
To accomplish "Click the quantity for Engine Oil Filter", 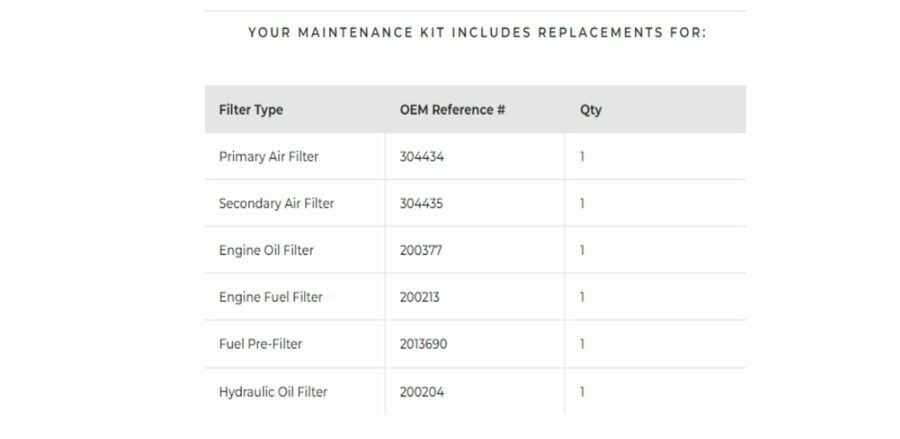I will tap(582, 250).
